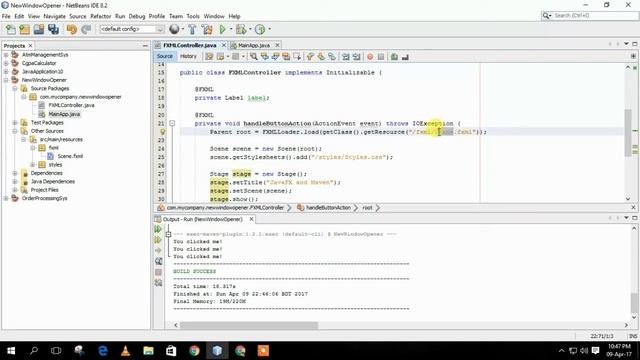
Task: Collapse the code fold on line 21
Action: tap(172, 123)
